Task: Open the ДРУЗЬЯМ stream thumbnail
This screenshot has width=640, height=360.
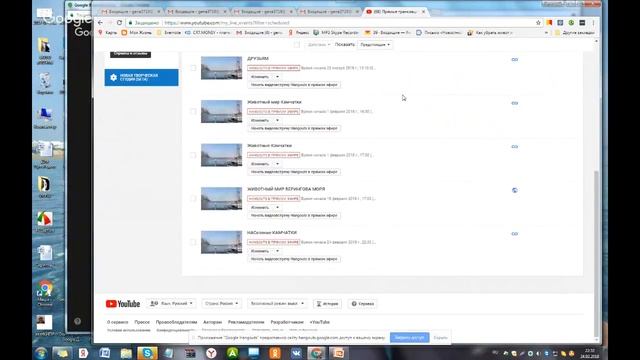Action: point(221,68)
